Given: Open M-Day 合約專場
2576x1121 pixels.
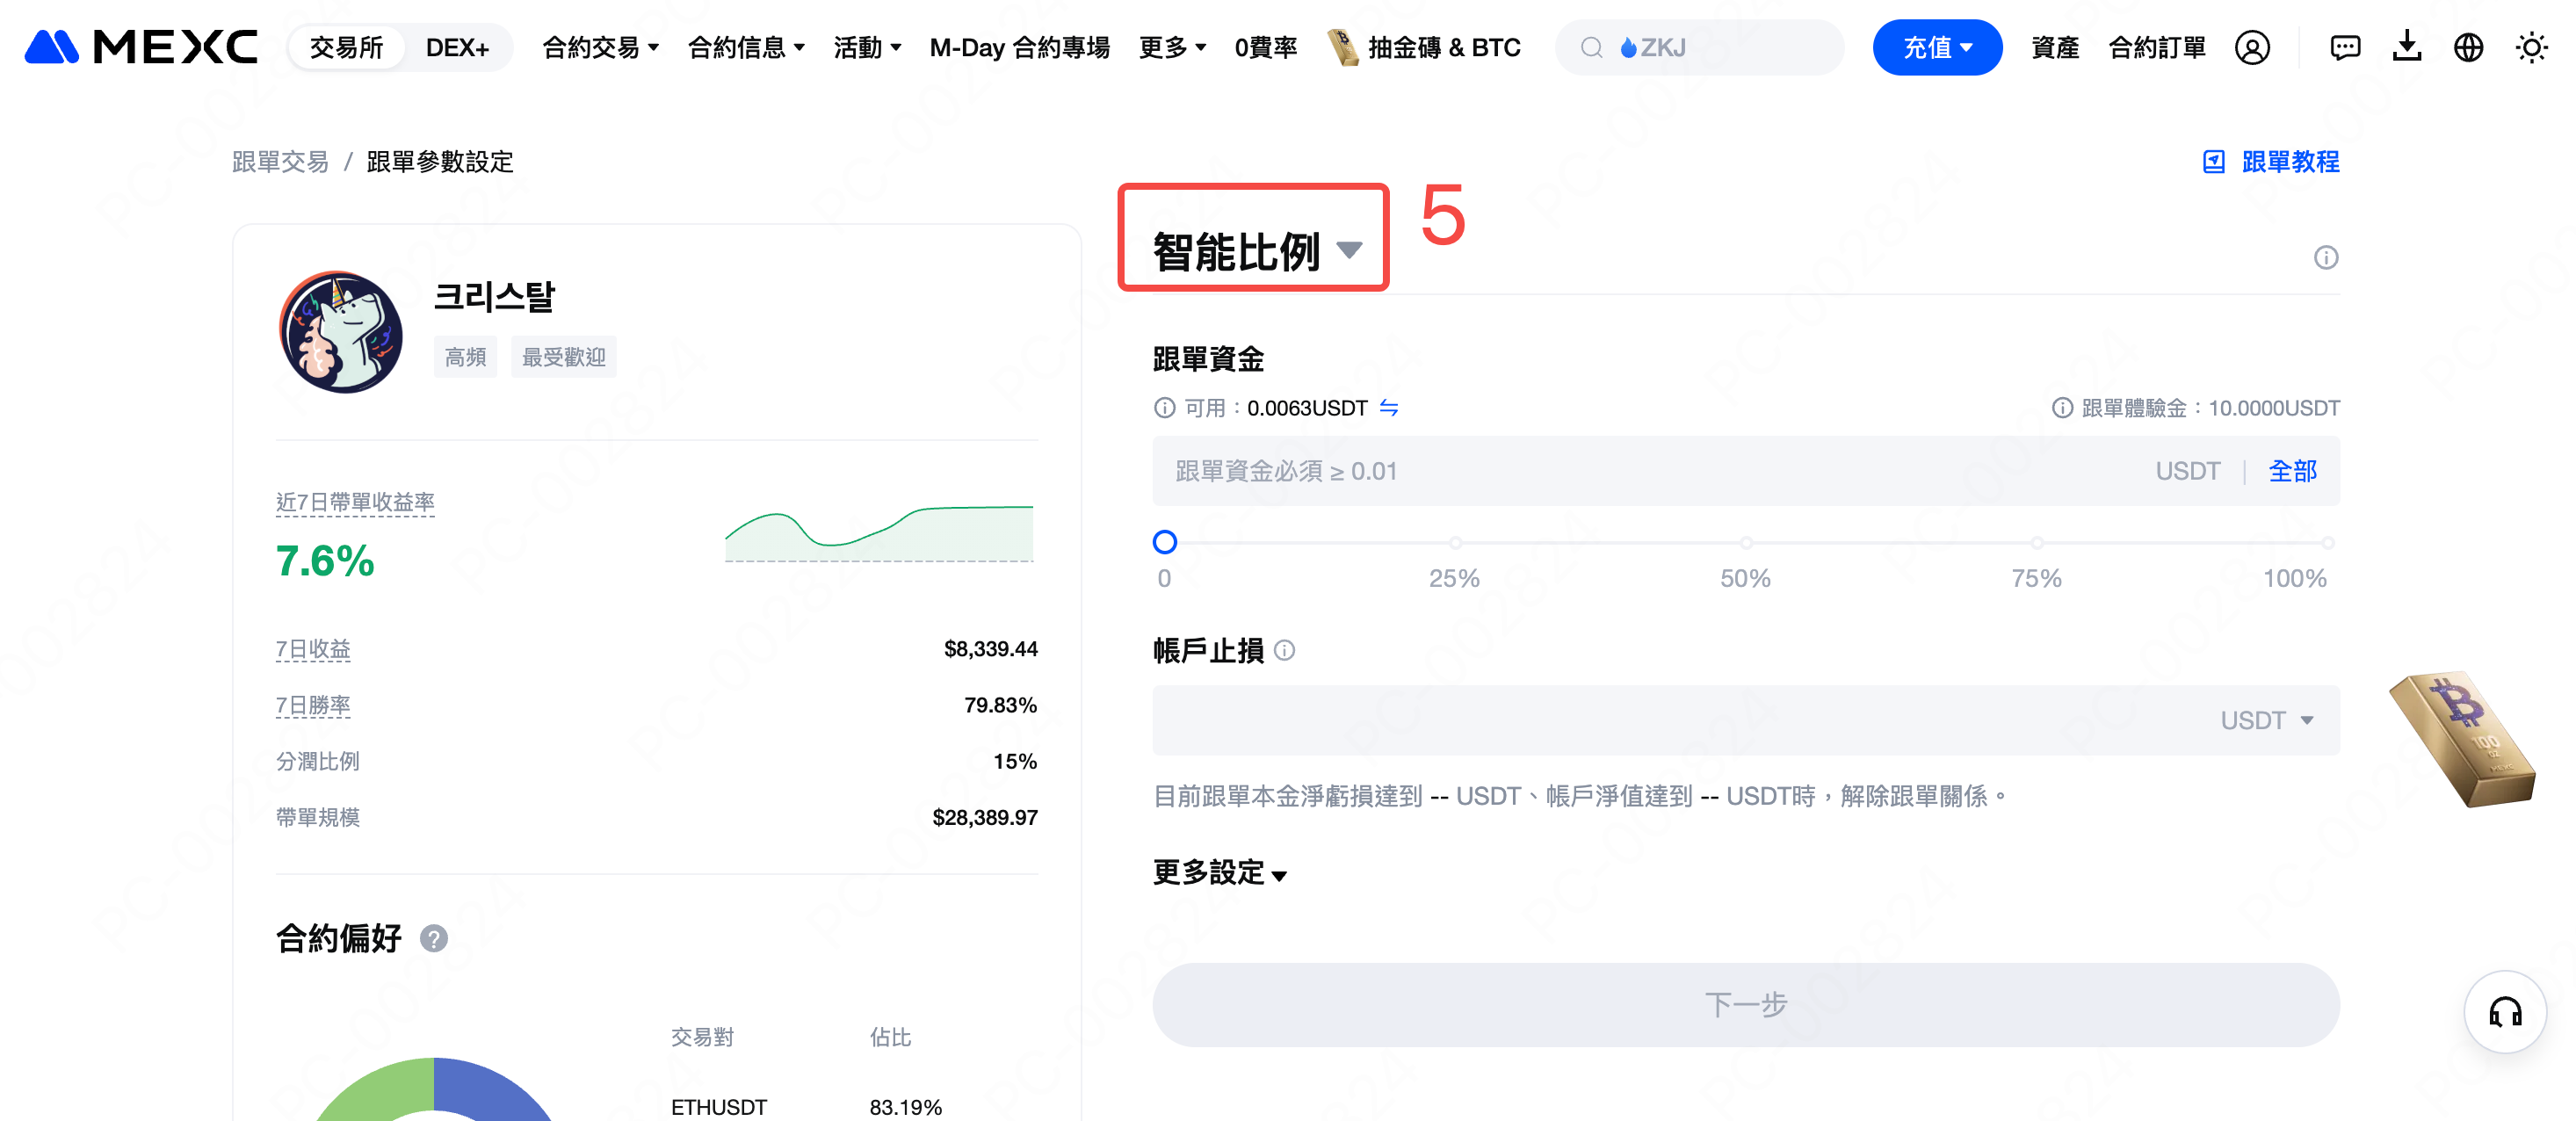Looking at the screenshot, I should coord(1019,47).
